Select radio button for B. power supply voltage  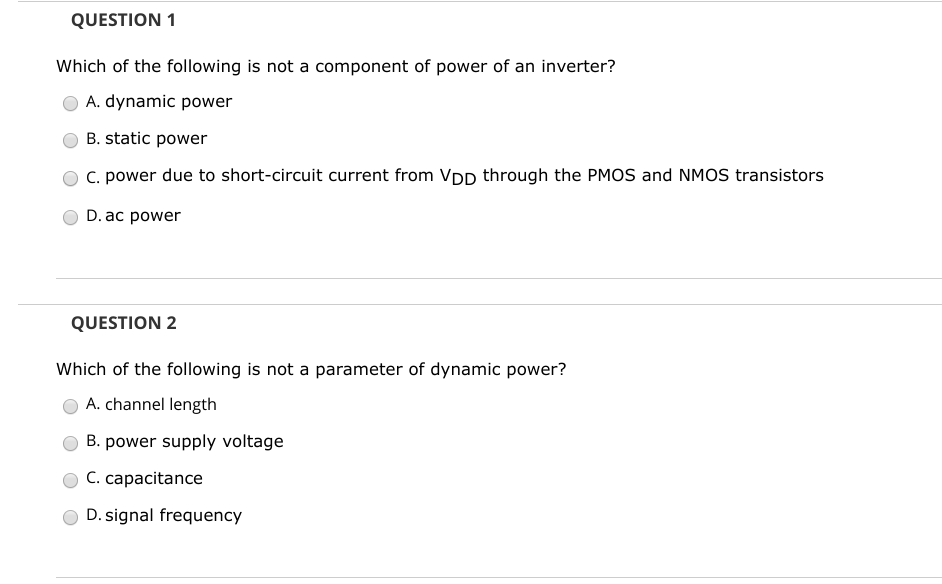pos(69,442)
